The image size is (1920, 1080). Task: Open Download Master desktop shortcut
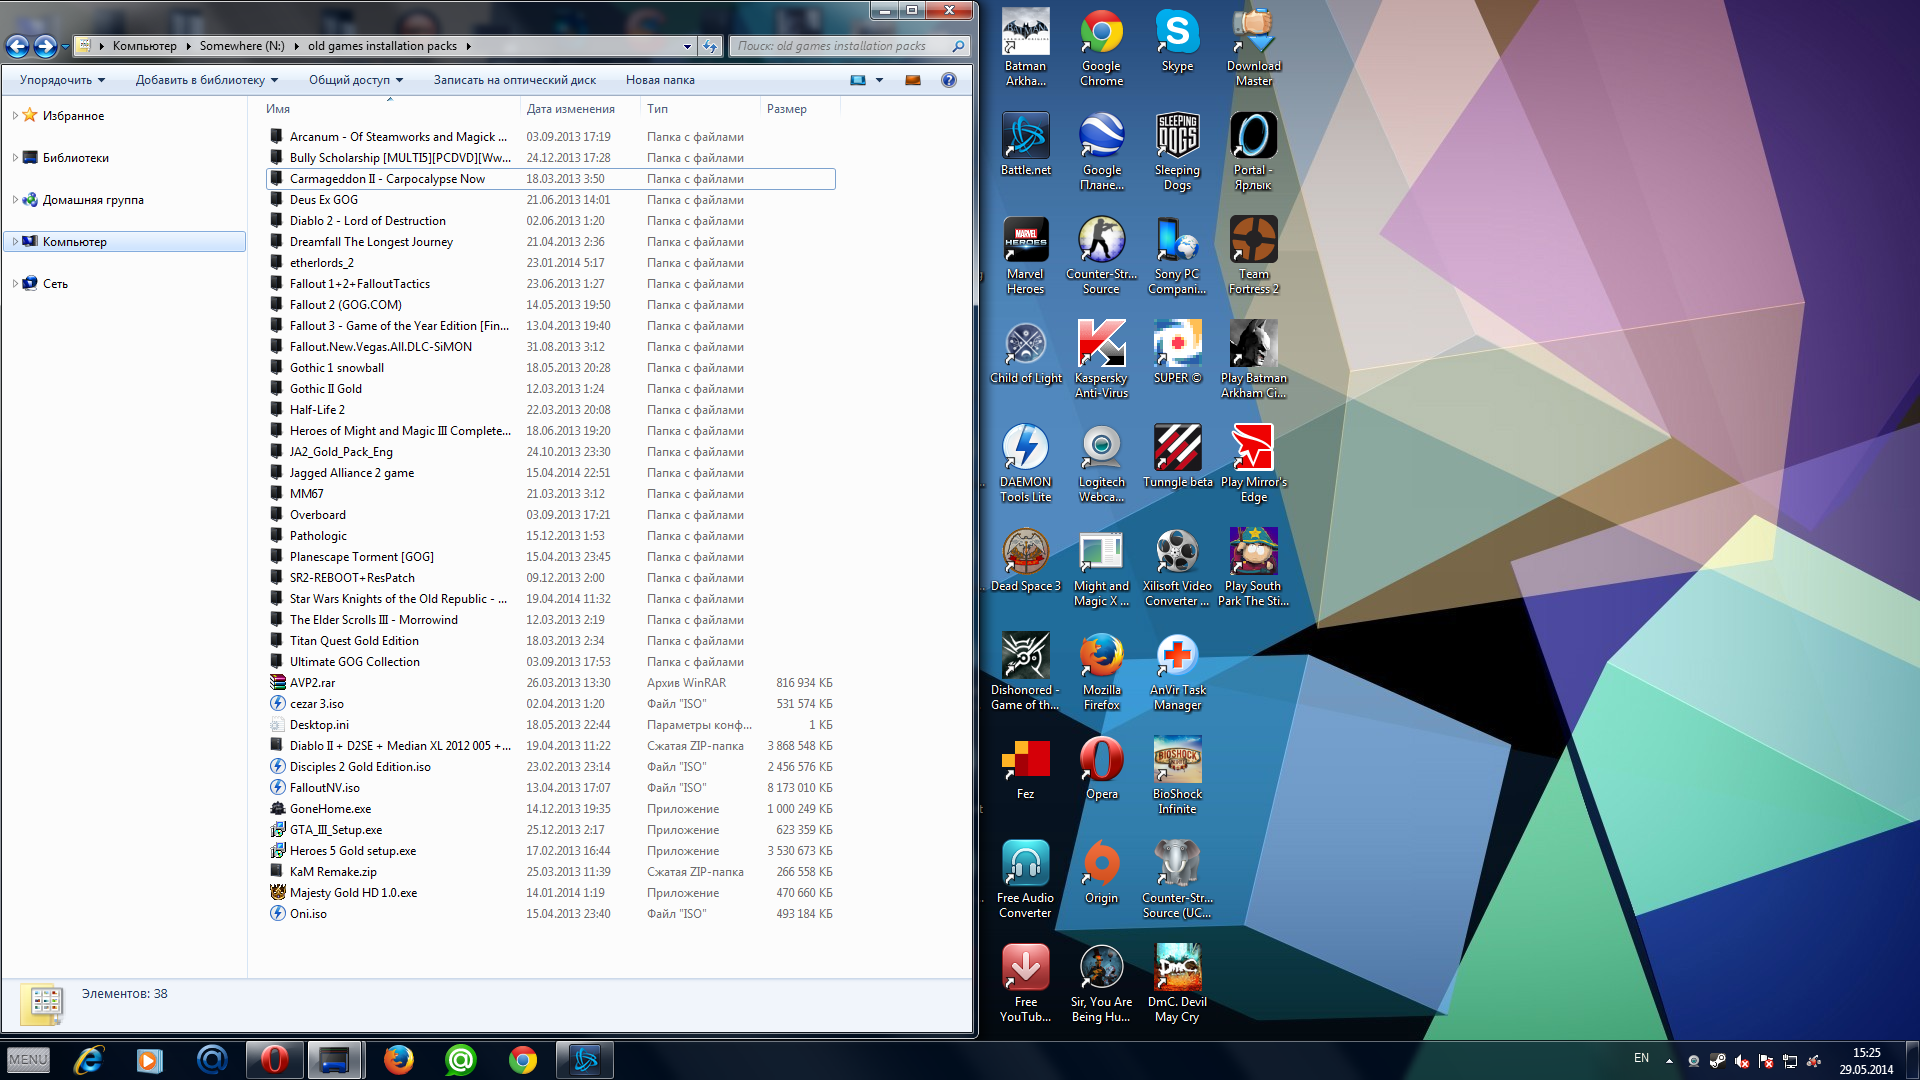pos(1253,47)
